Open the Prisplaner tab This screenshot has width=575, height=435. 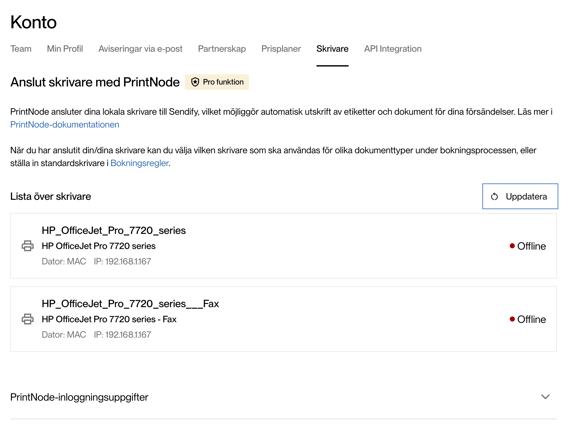click(x=281, y=49)
